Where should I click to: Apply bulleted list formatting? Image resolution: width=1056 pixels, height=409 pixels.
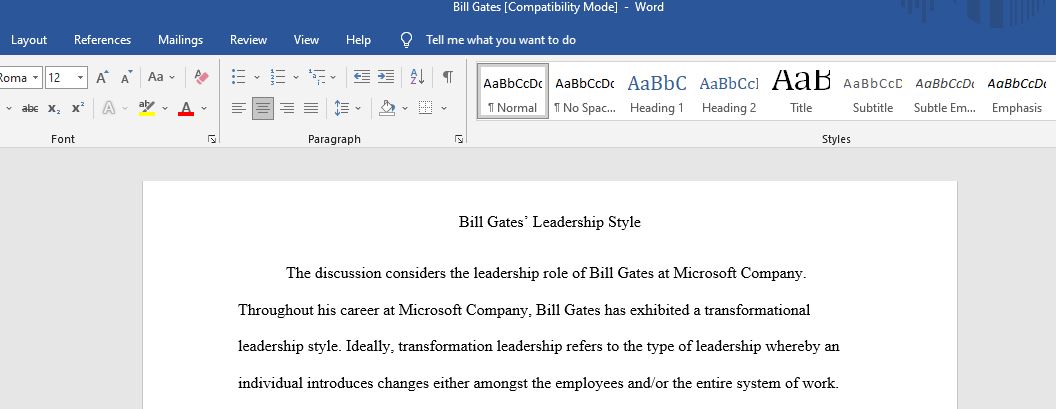coord(238,77)
